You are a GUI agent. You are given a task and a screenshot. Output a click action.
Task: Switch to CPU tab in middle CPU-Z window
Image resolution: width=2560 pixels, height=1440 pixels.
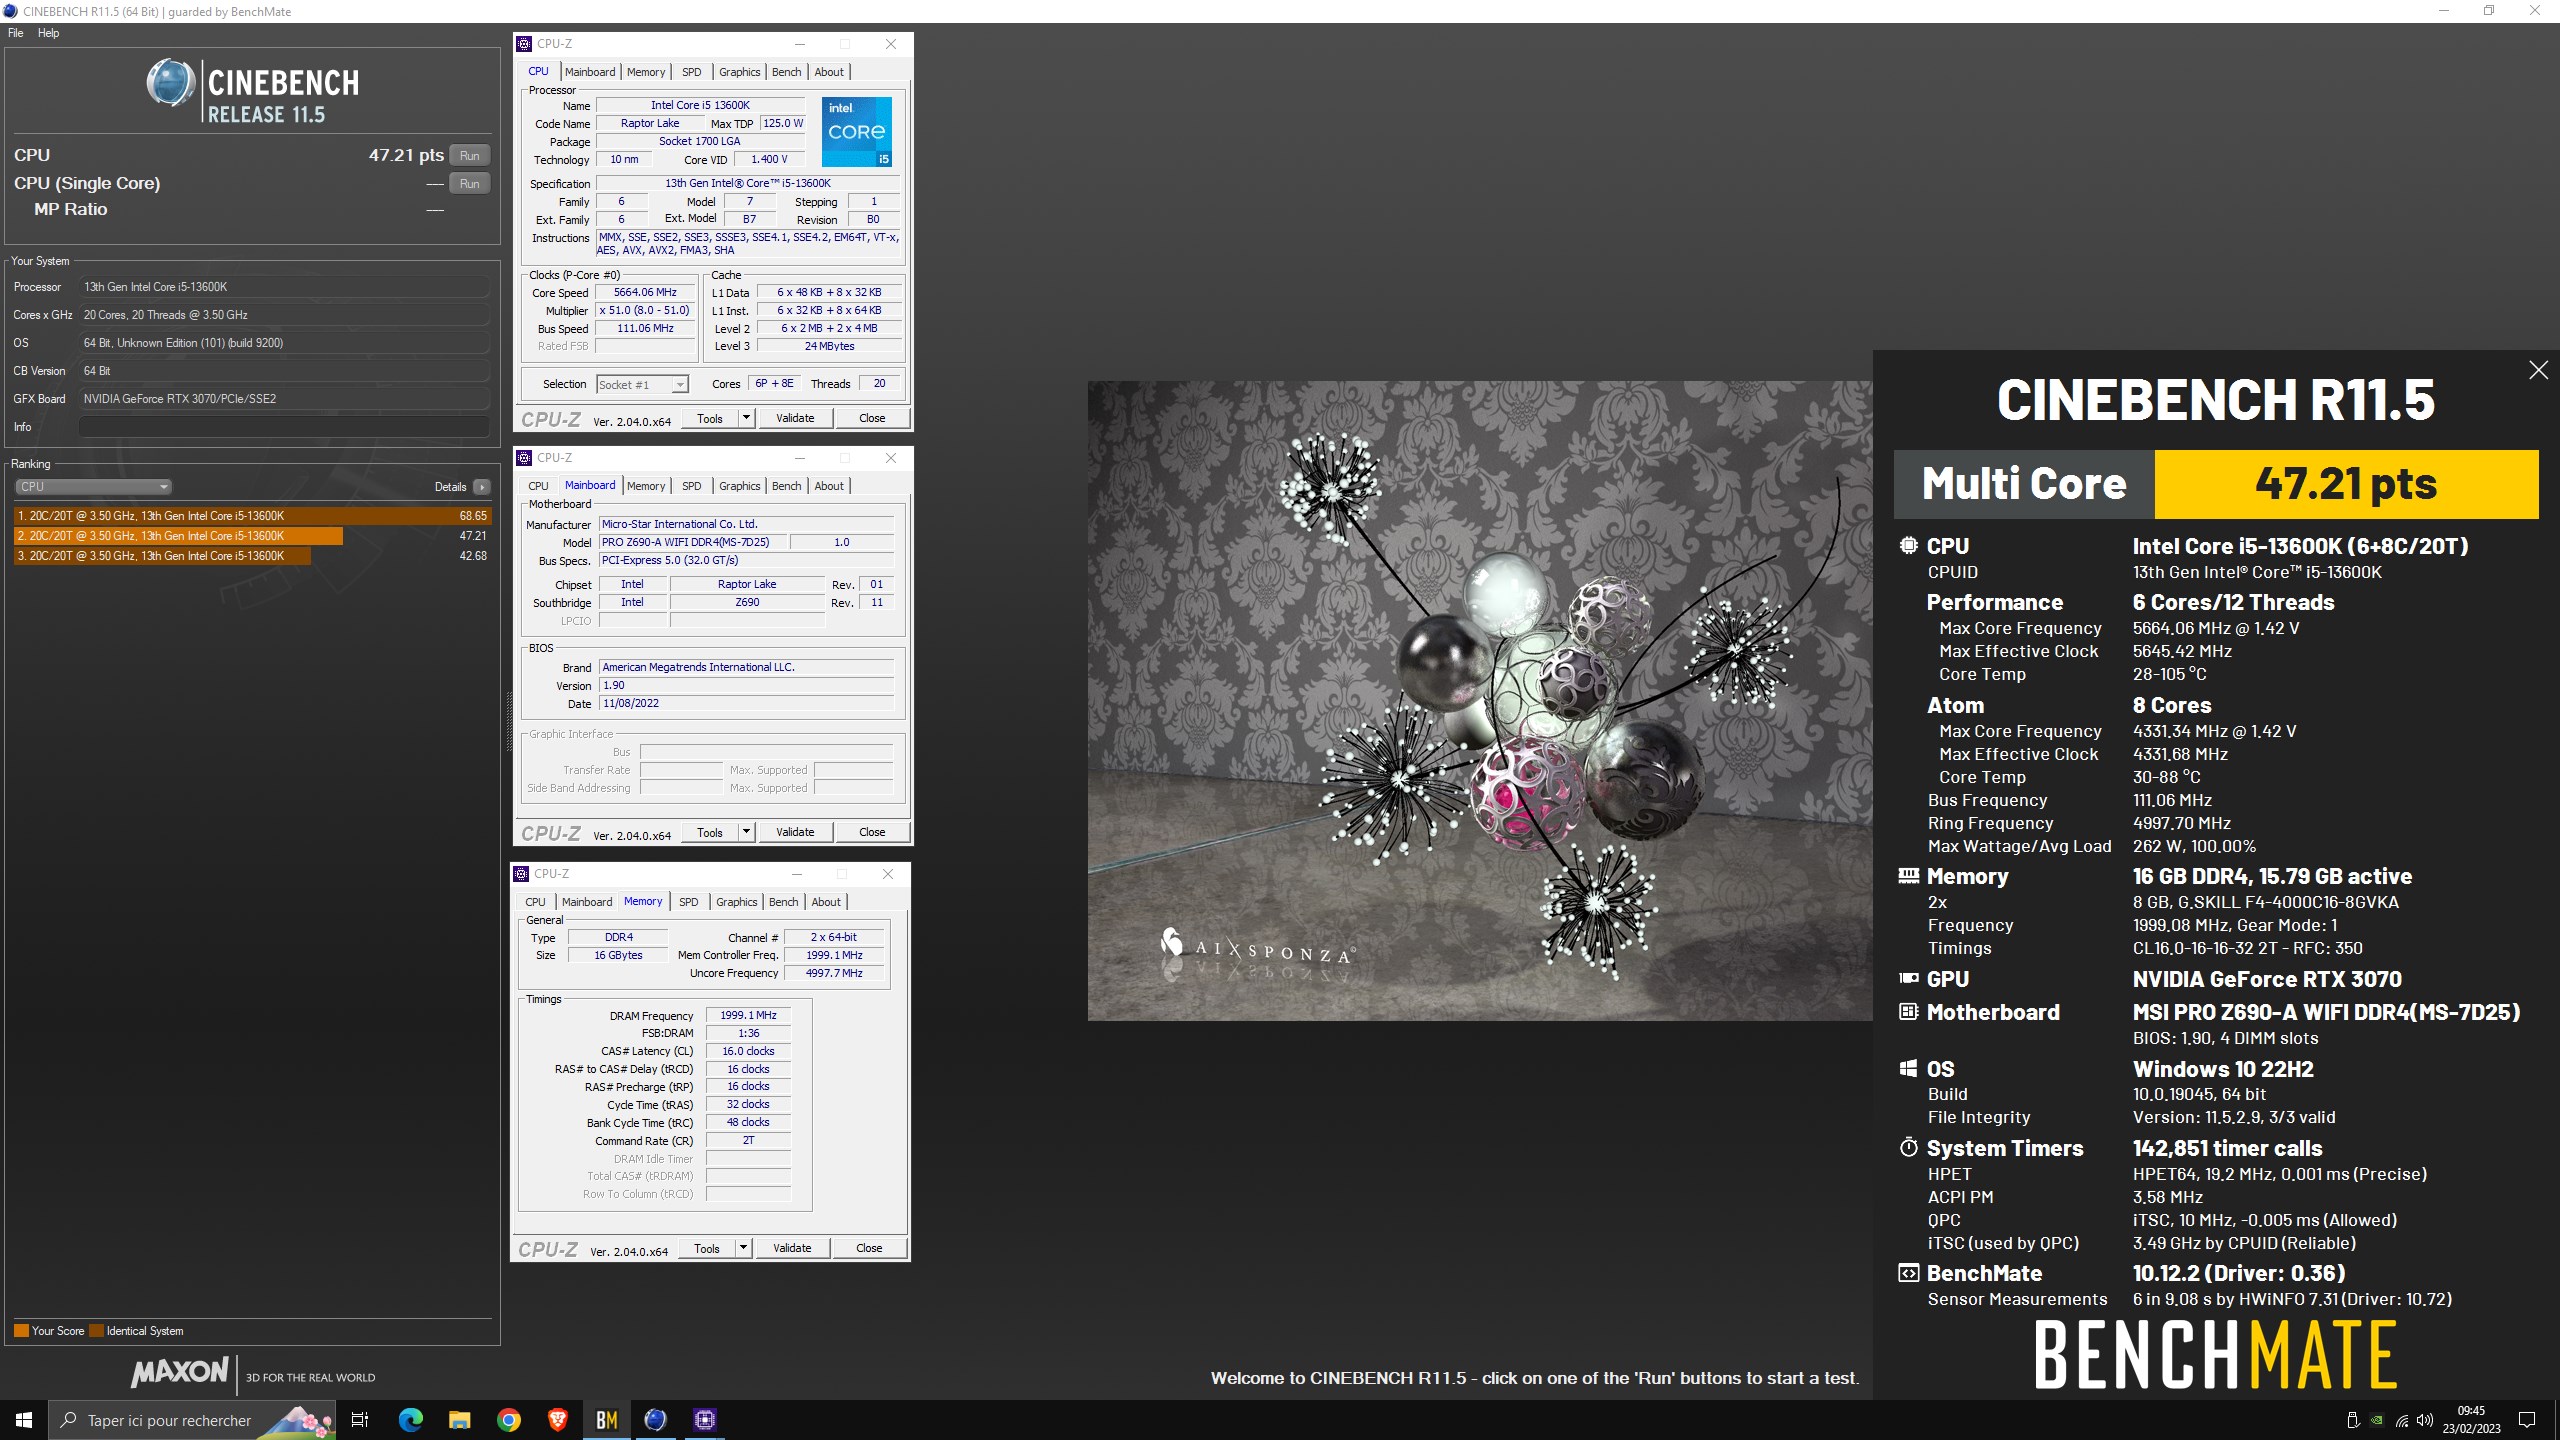(x=538, y=486)
